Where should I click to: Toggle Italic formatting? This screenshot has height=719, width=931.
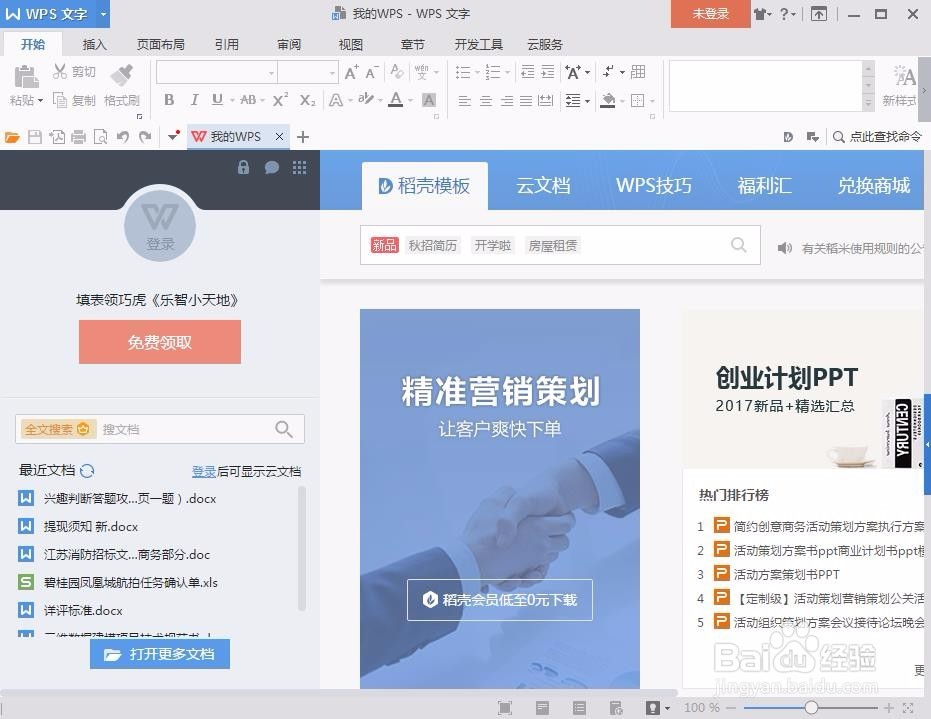tap(194, 100)
